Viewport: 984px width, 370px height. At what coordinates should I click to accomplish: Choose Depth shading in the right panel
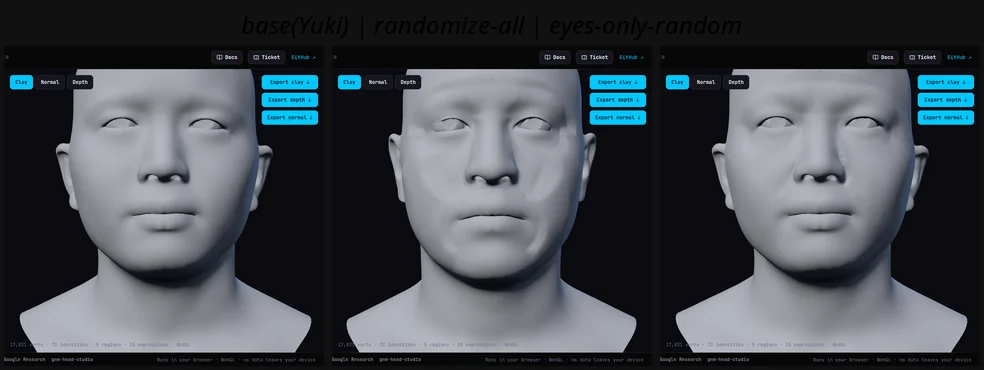(737, 82)
